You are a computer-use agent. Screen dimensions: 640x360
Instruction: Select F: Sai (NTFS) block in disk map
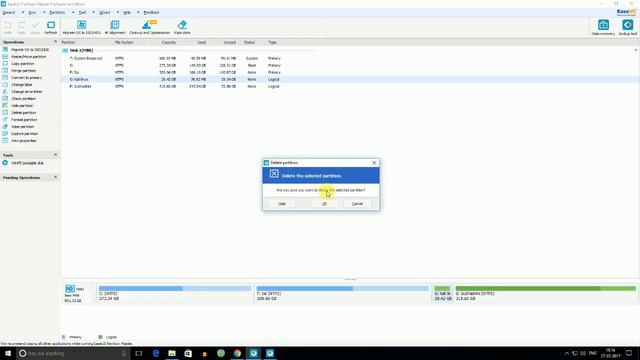point(342,293)
